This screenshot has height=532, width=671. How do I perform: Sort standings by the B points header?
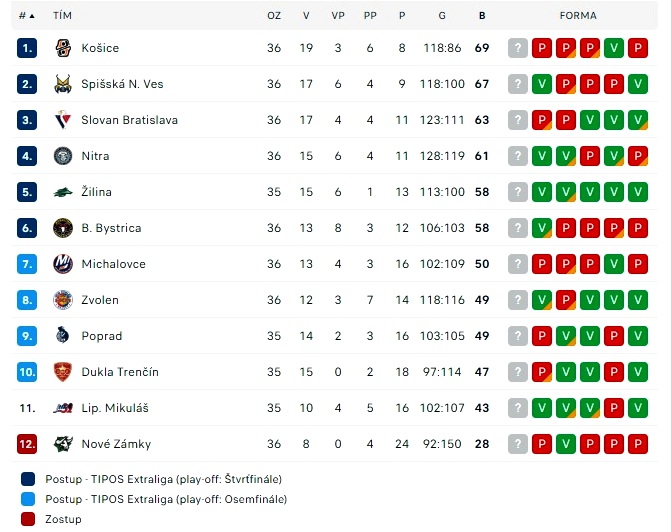482,16
